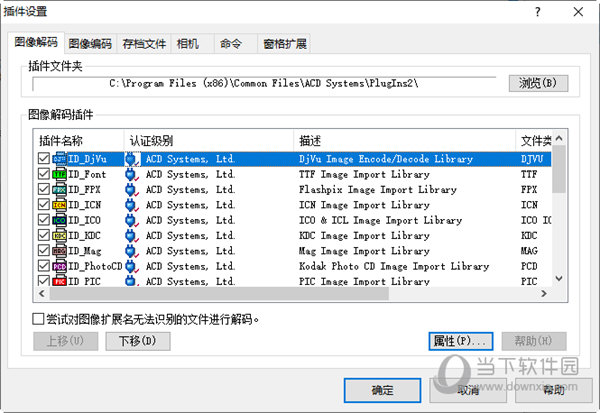This screenshot has height=413, width=600.
Task: Select 'ICO & ICL Image Import Library' text
Action: (380, 220)
